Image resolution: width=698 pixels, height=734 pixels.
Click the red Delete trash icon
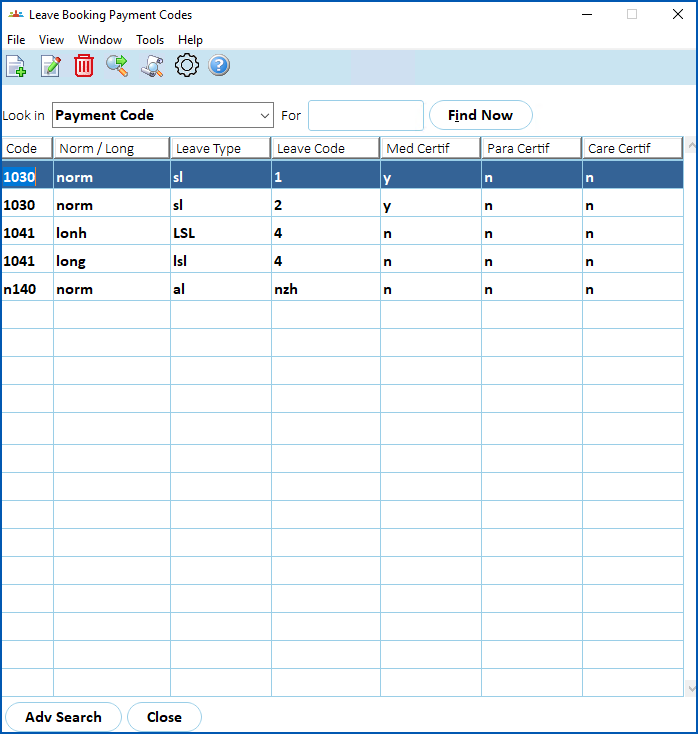(84, 66)
